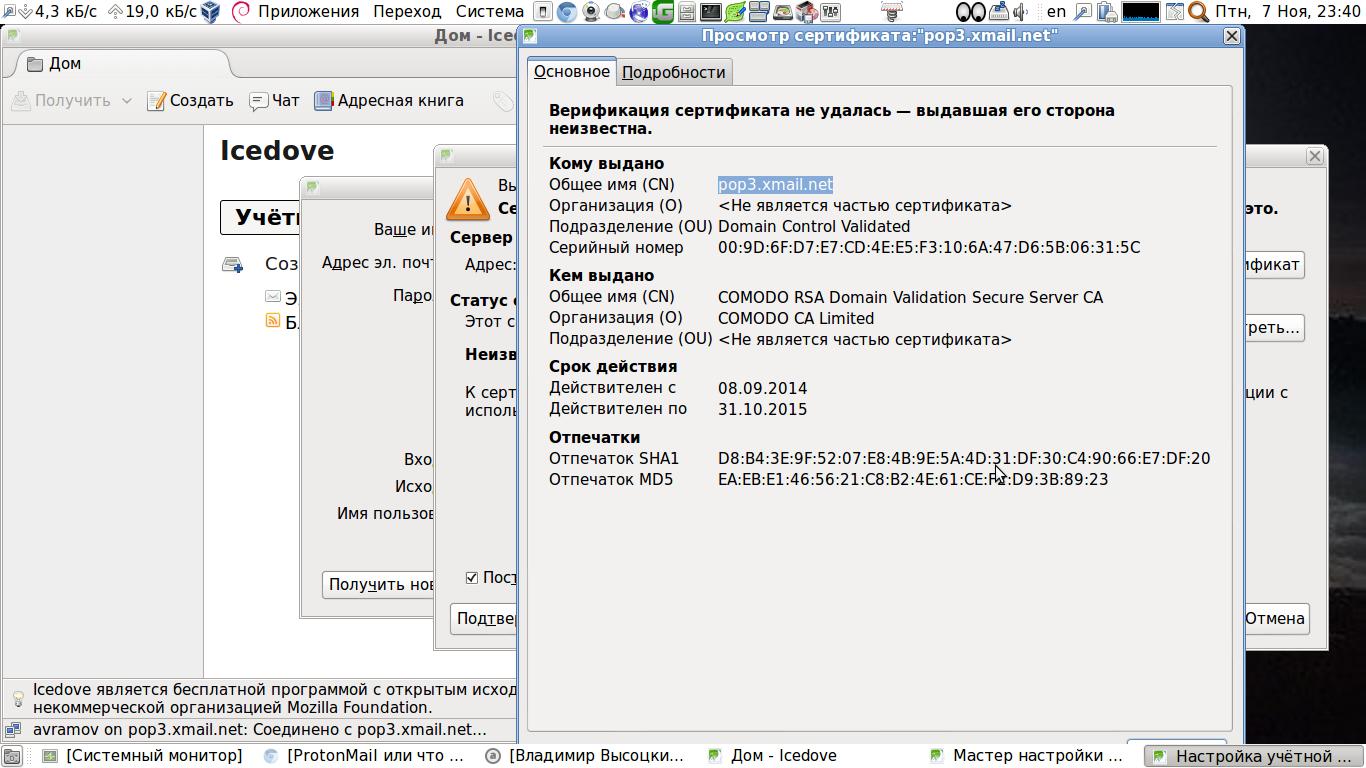Click the show desktop icon in bottom panel
The height and width of the screenshot is (768, 1366).
tap(12, 756)
